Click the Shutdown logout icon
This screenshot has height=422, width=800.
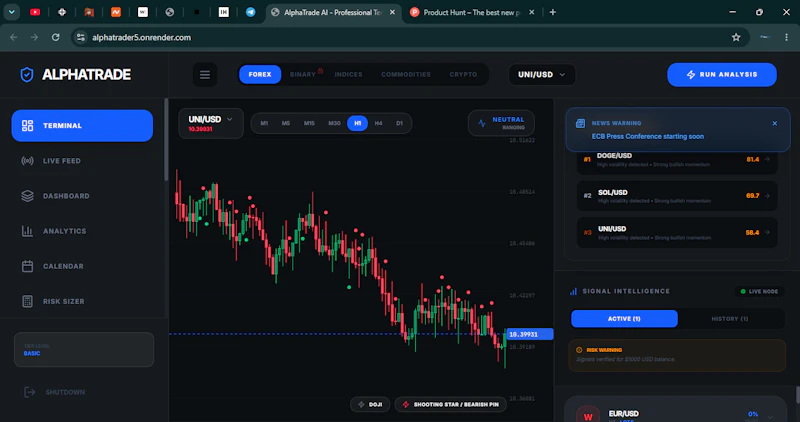(30, 392)
